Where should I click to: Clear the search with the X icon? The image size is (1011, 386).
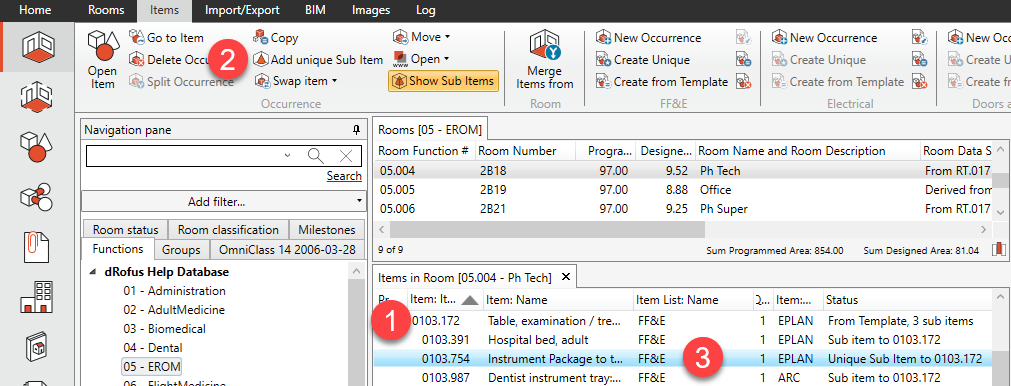[x=346, y=155]
